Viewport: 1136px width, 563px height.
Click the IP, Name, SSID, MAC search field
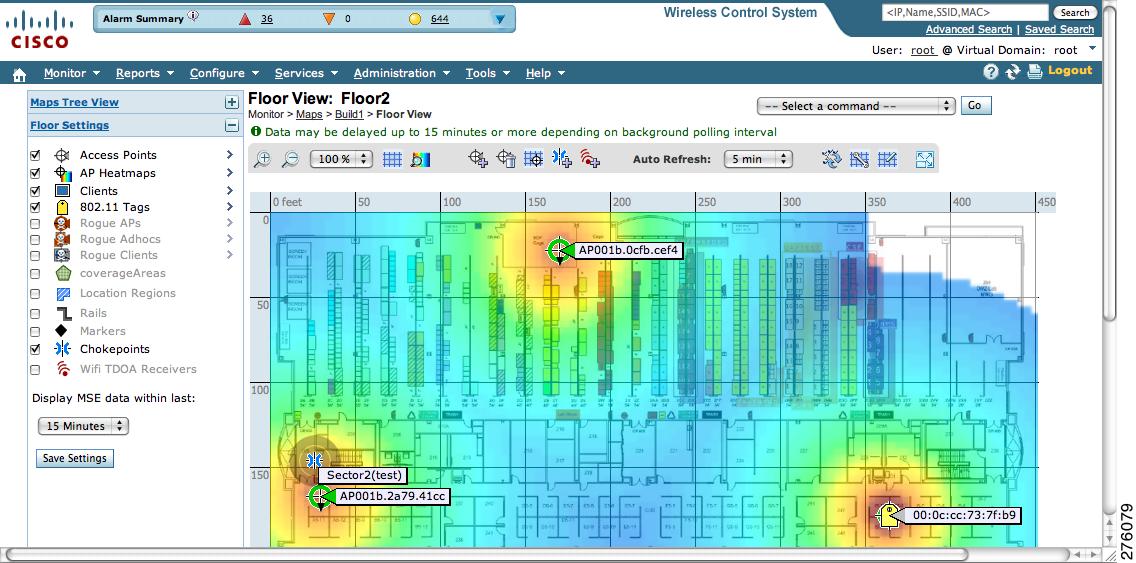(x=965, y=12)
